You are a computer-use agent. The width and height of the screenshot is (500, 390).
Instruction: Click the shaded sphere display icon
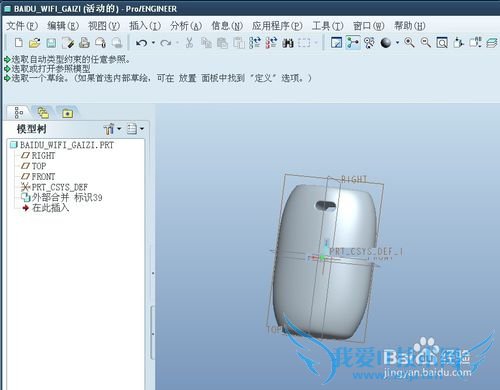tap(386, 43)
